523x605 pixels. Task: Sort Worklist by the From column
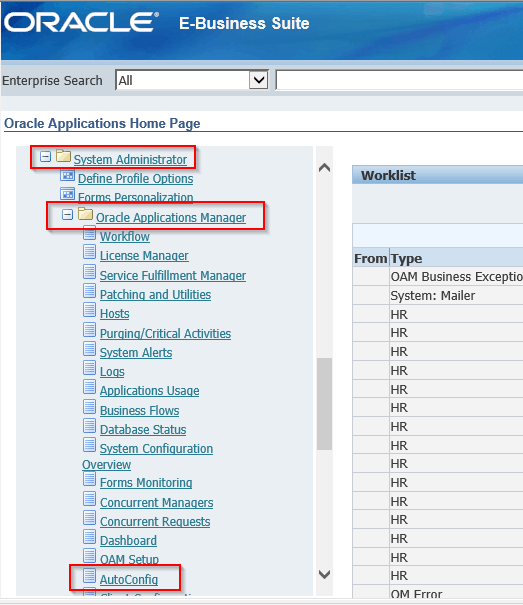[x=371, y=259]
